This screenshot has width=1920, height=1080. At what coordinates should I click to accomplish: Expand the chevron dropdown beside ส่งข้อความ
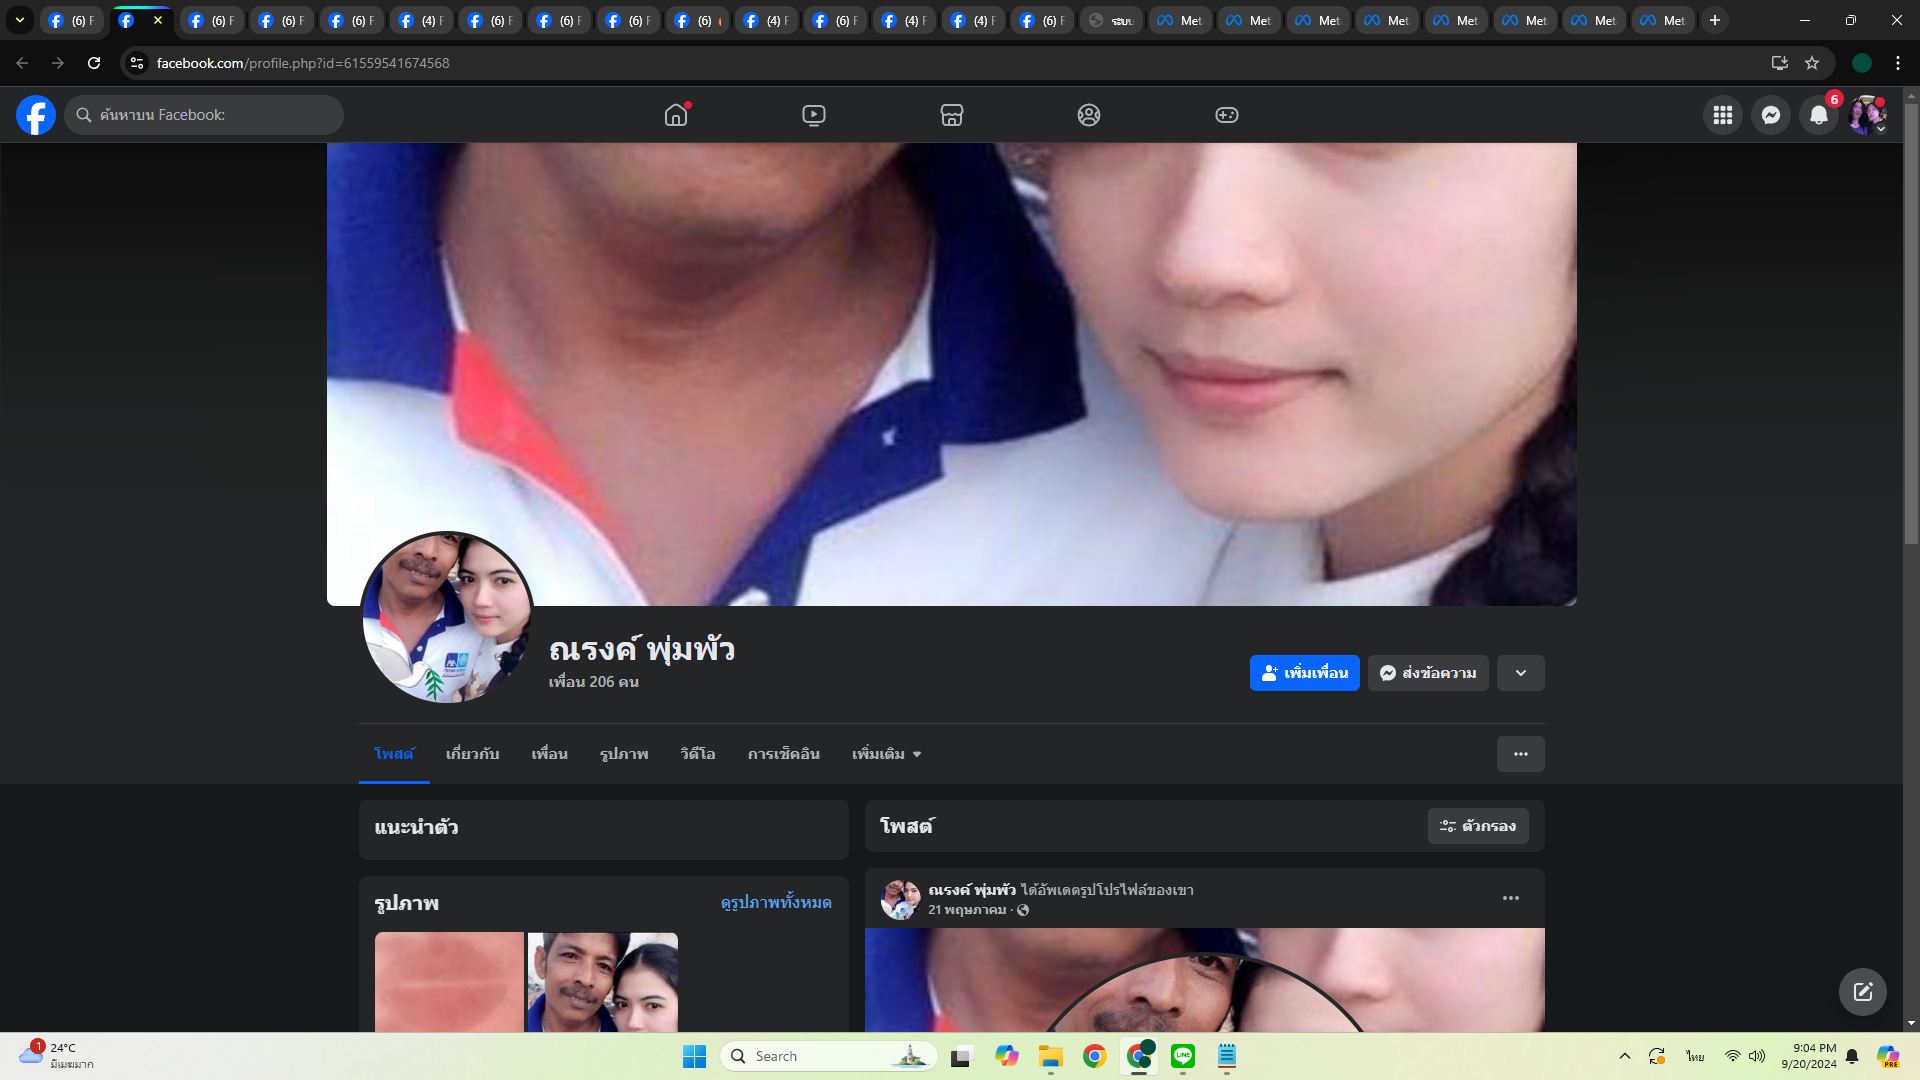click(x=1520, y=673)
